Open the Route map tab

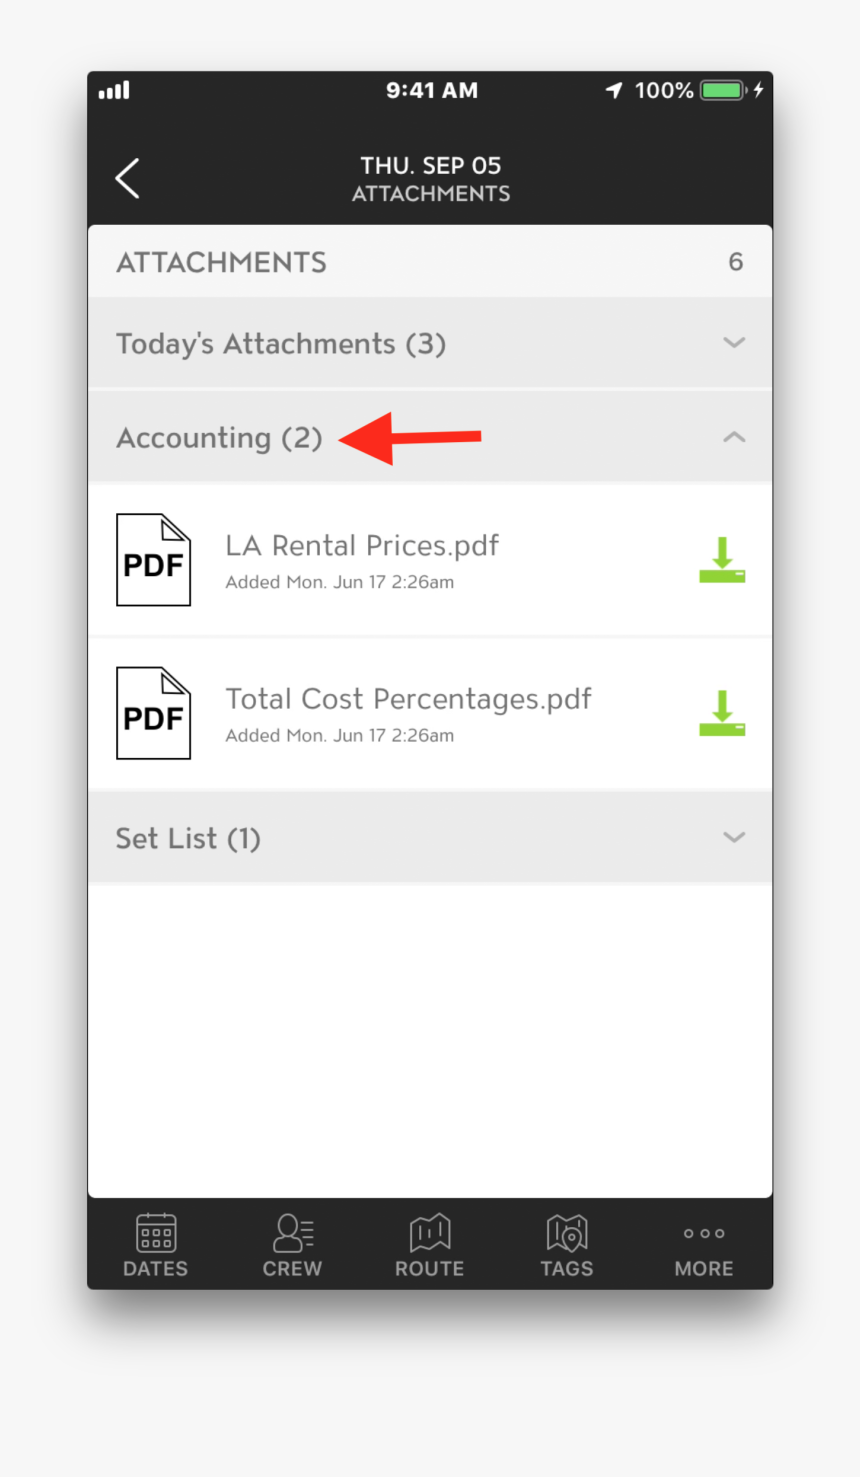[430, 1245]
